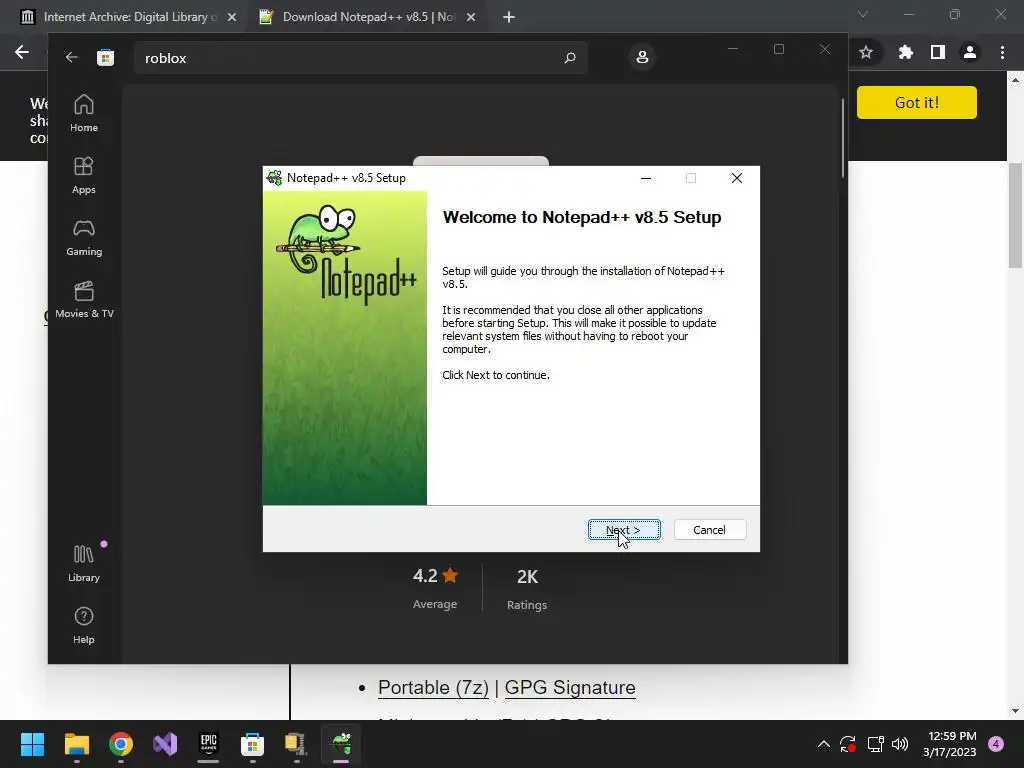This screenshot has width=1024, height=768.
Task: Open Library in Microsoft Store sidebar
Action: pyautogui.click(x=84, y=563)
